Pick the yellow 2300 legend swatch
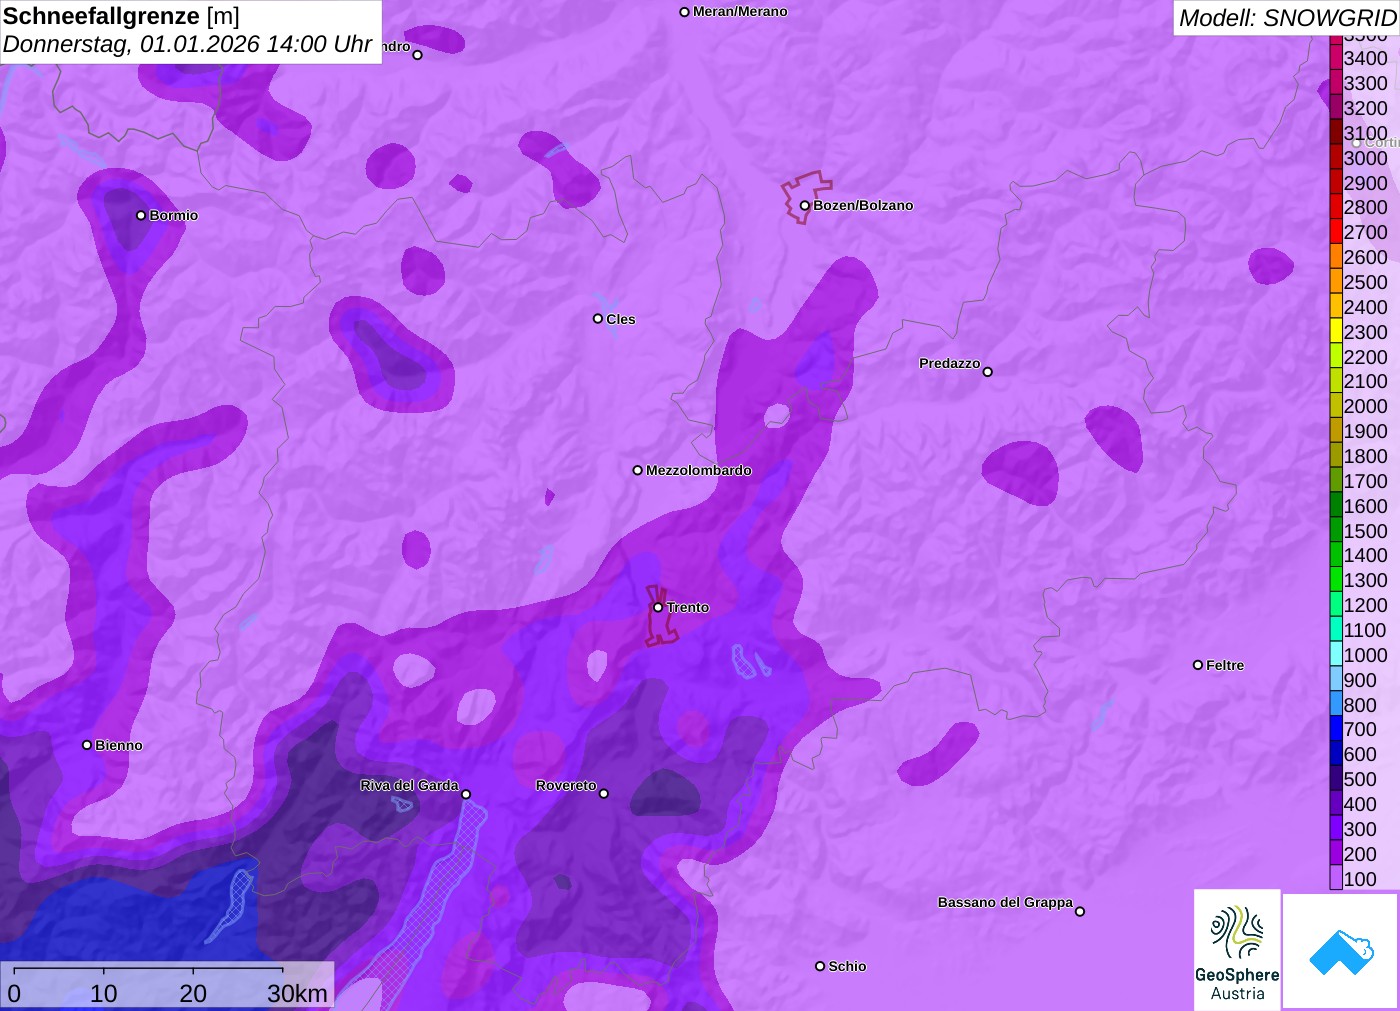The width and height of the screenshot is (1400, 1011). click(x=1336, y=331)
